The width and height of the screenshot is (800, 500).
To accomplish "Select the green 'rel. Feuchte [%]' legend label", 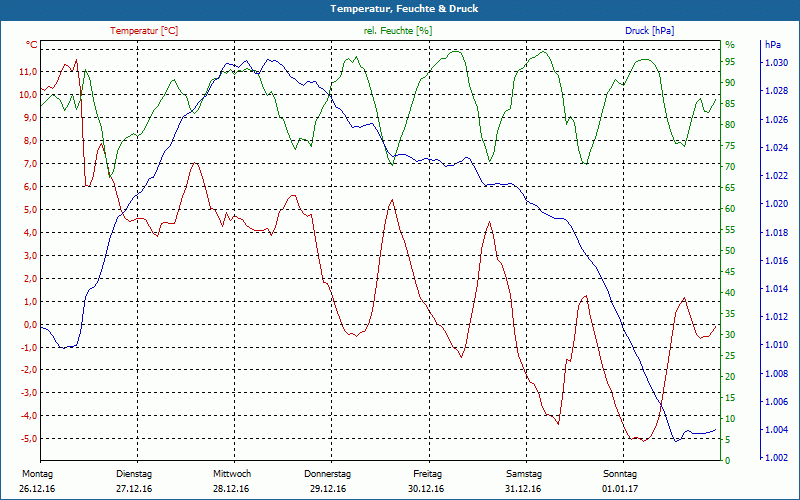I will coord(398,31).
